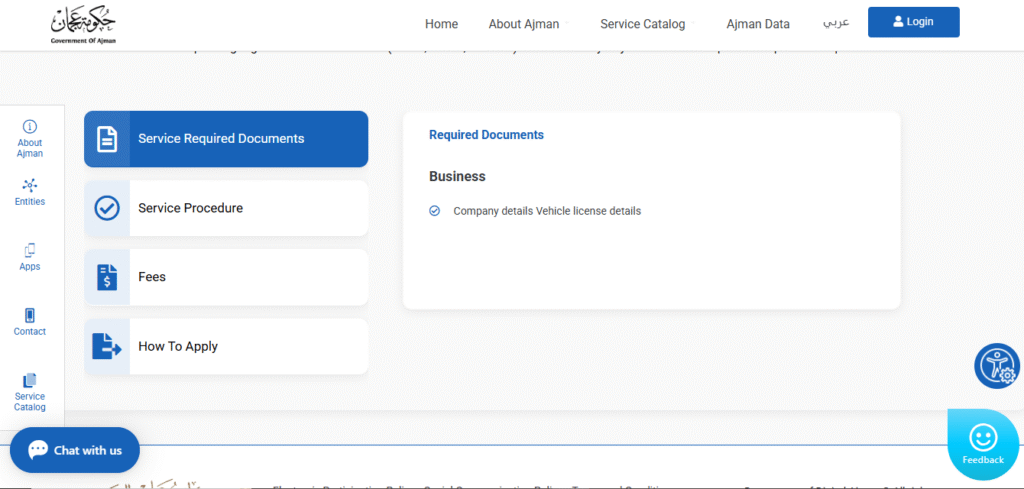Start a Chat with us conversation
The image size is (1024, 489).
[x=75, y=450]
